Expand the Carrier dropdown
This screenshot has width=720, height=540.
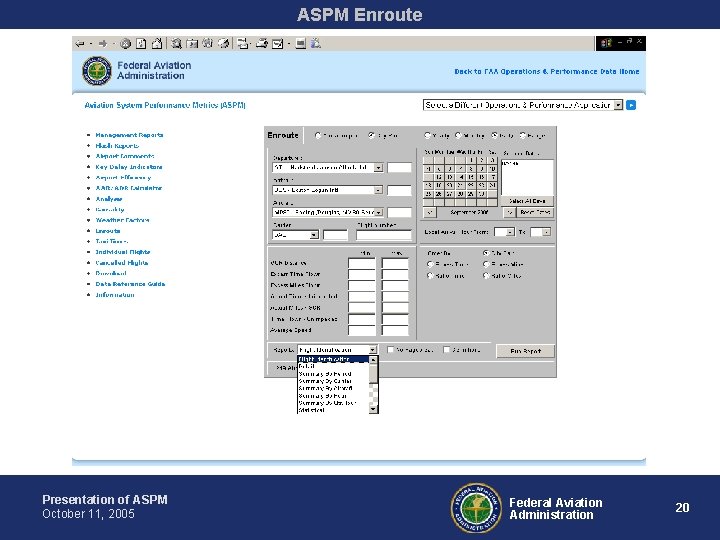pos(314,235)
